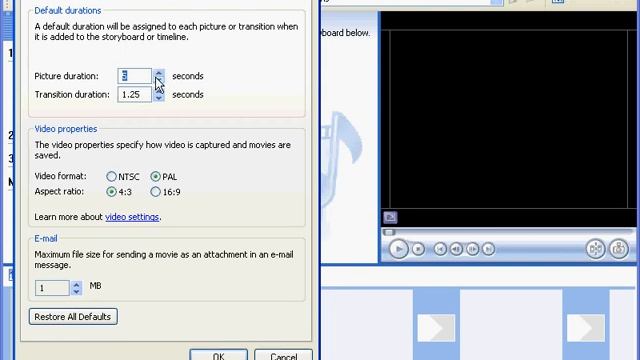Click the Next Frame button
This screenshot has height=360, width=640.
click(472, 249)
